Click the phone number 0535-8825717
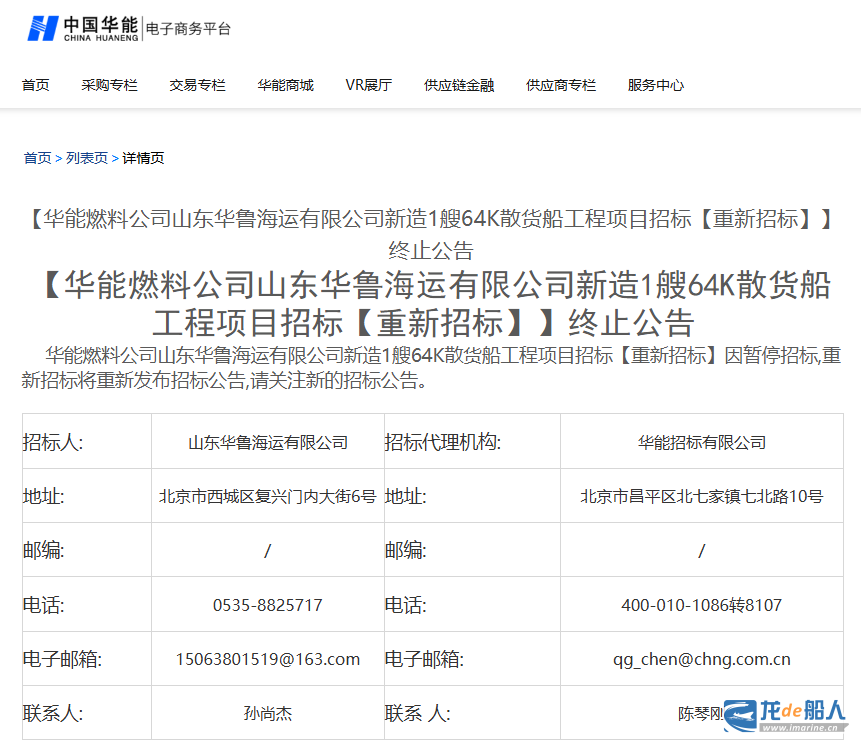 point(267,605)
